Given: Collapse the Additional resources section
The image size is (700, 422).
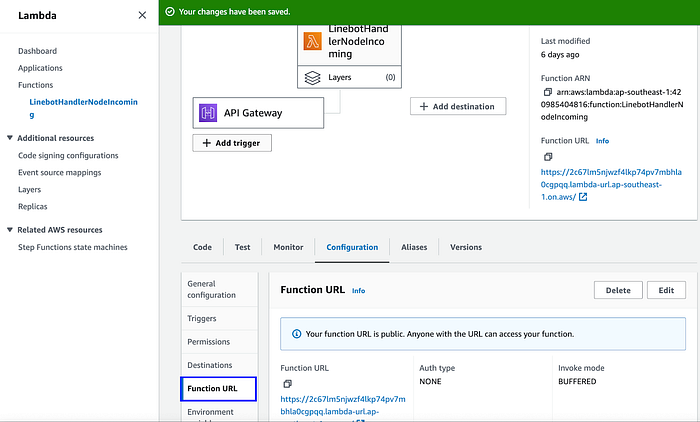Looking at the screenshot, I should coord(10,138).
